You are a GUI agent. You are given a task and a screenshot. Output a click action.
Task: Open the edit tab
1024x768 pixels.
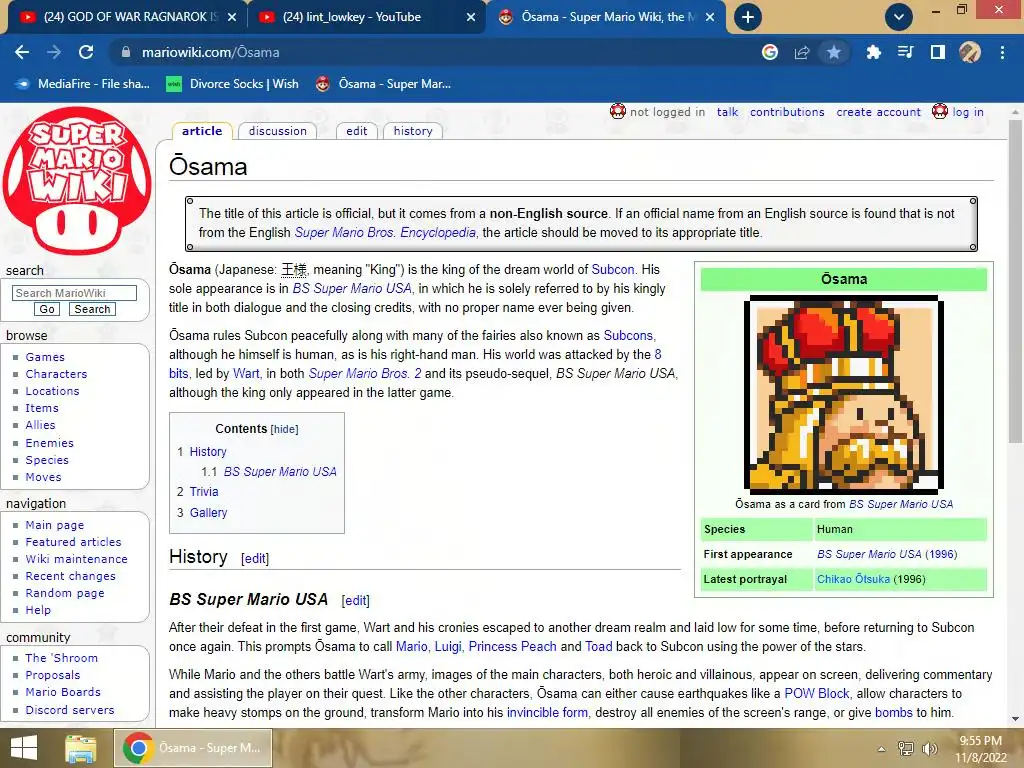click(x=357, y=131)
